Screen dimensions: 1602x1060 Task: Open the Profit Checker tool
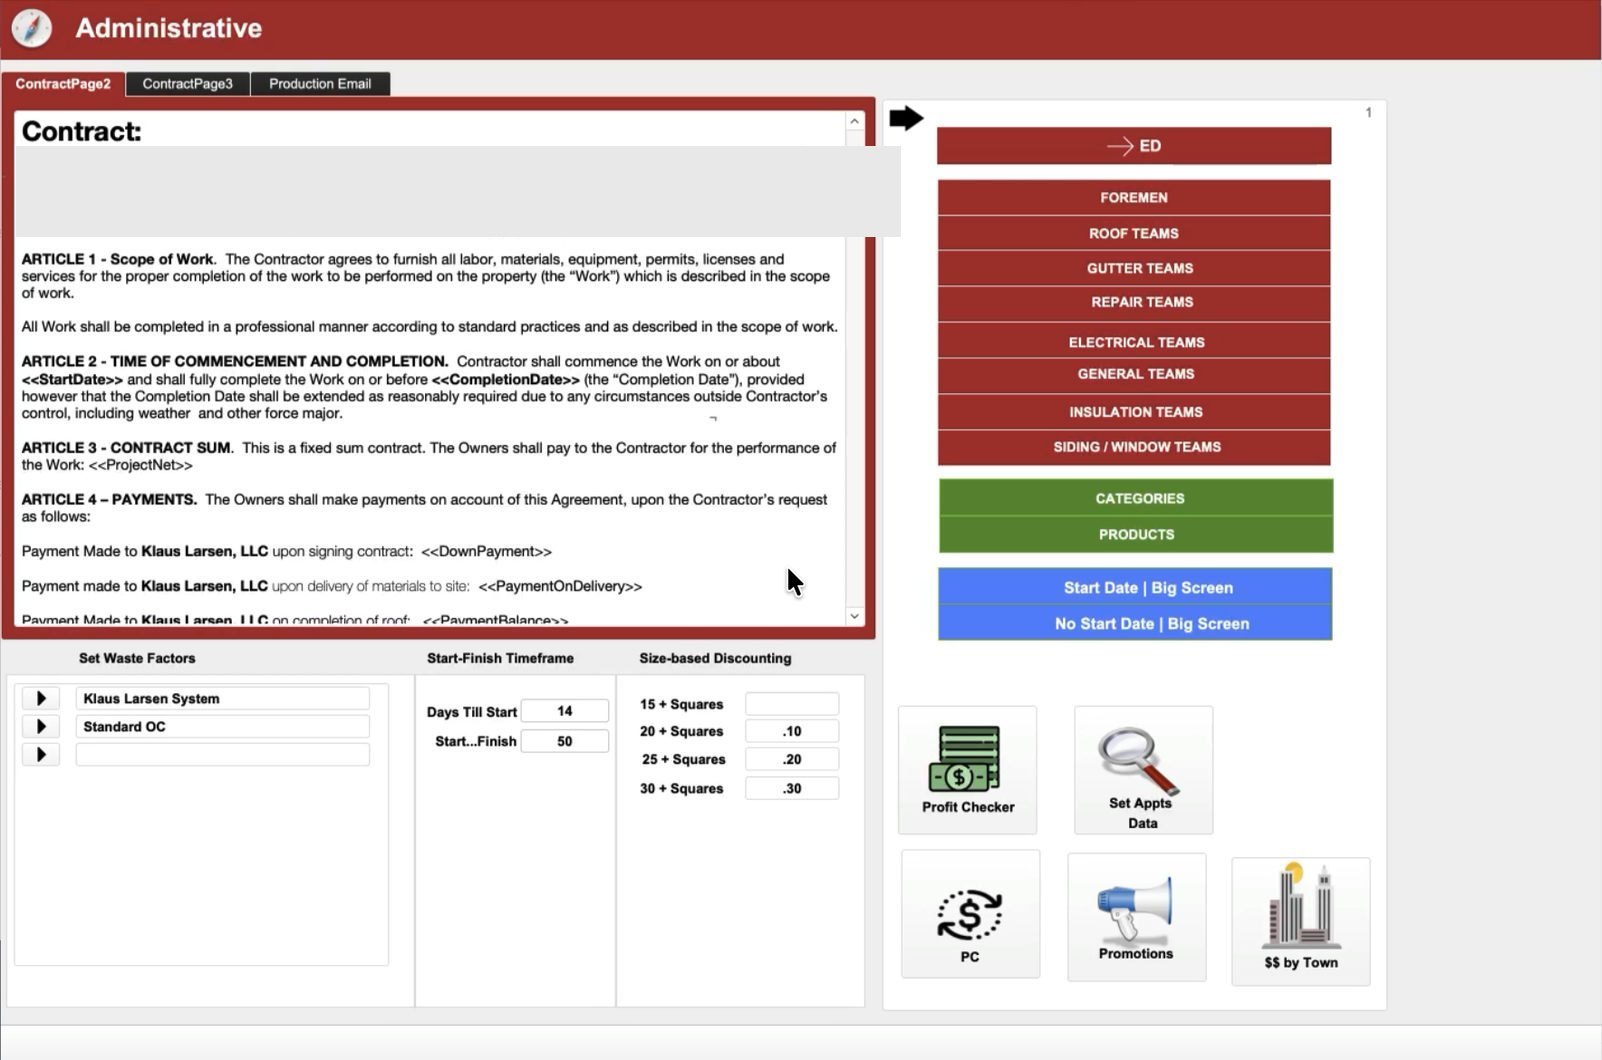(x=967, y=770)
